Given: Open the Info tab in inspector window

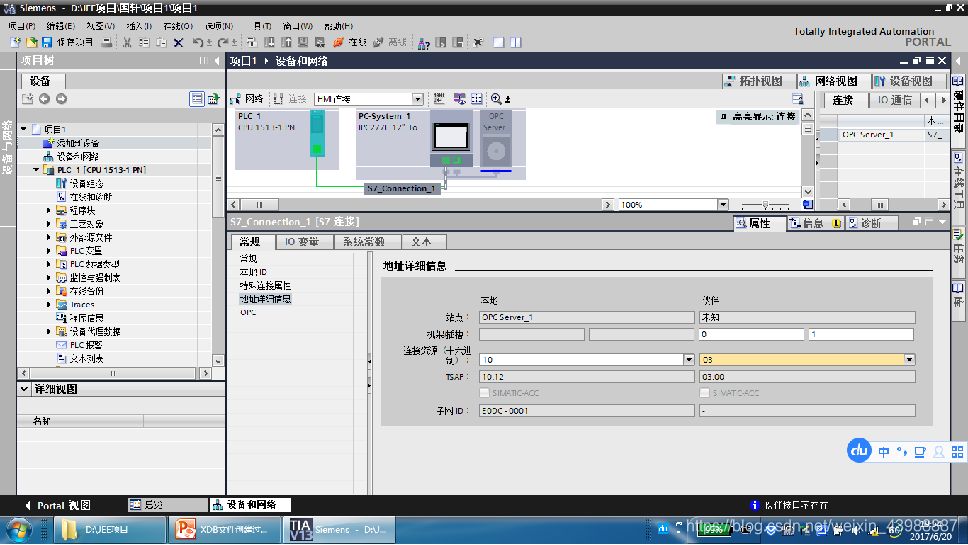Looking at the screenshot, I should (x=814, y=223).
